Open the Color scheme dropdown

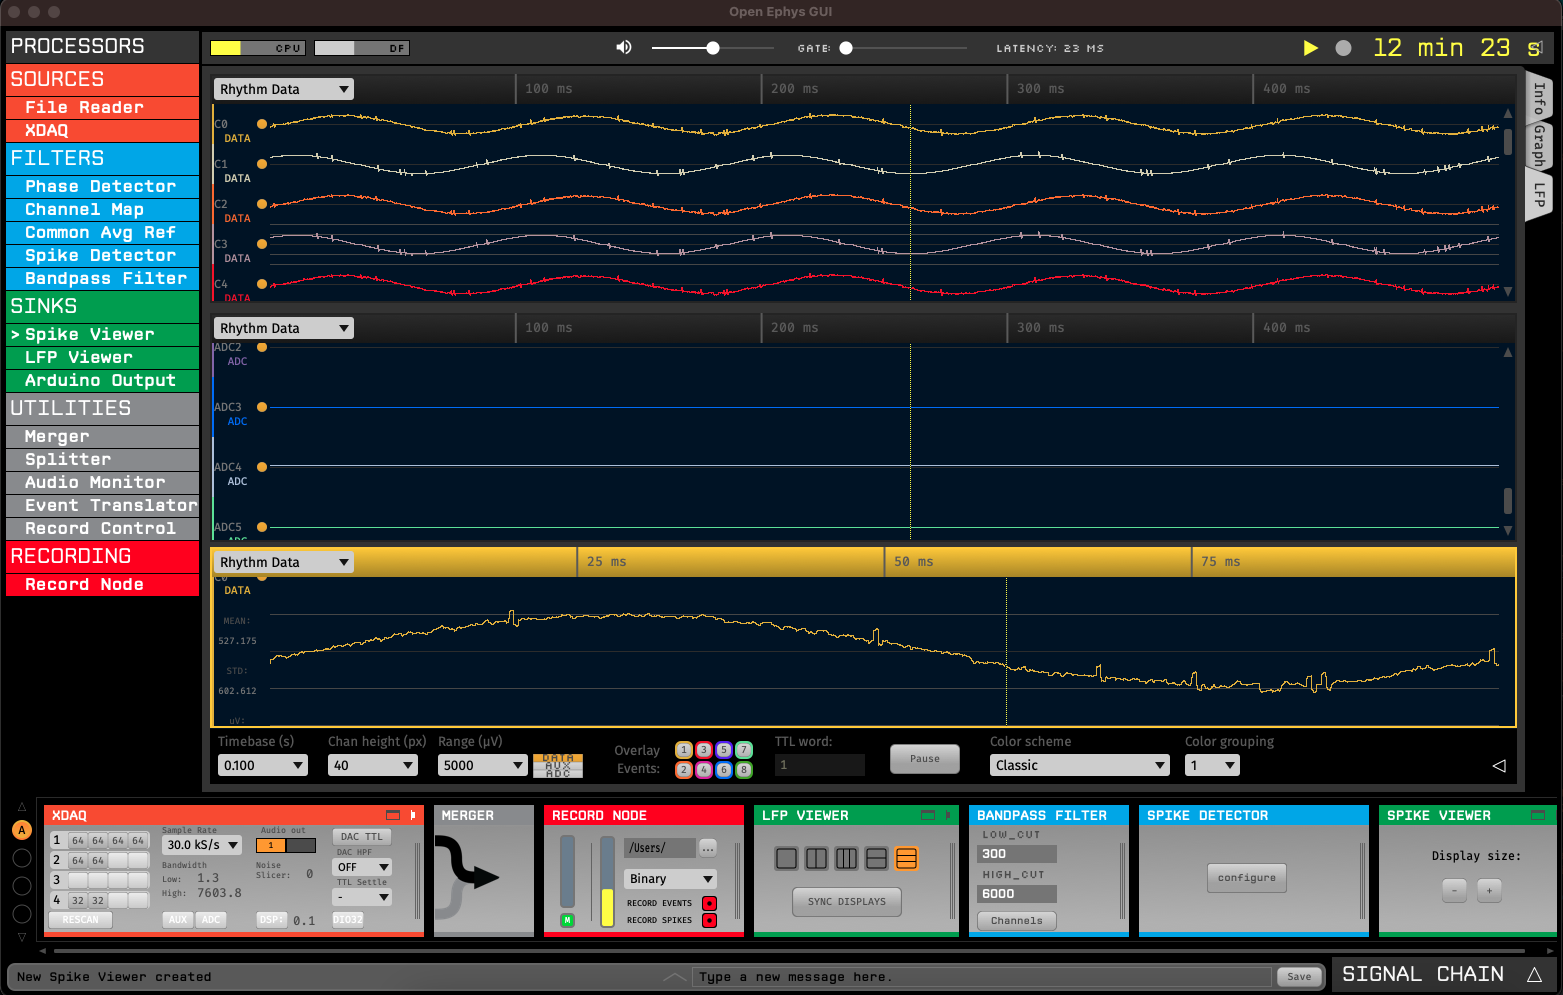point(1079,765)
